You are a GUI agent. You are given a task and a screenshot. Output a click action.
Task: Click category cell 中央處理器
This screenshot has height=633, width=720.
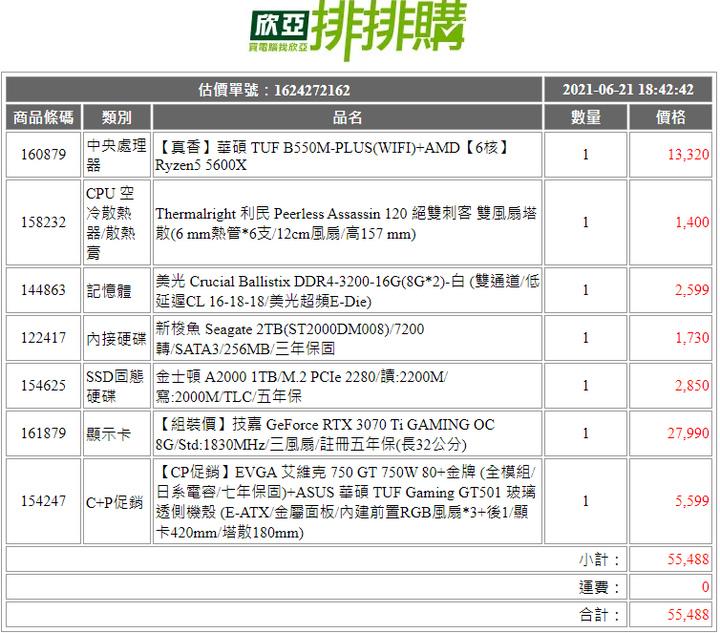[117, 155]
